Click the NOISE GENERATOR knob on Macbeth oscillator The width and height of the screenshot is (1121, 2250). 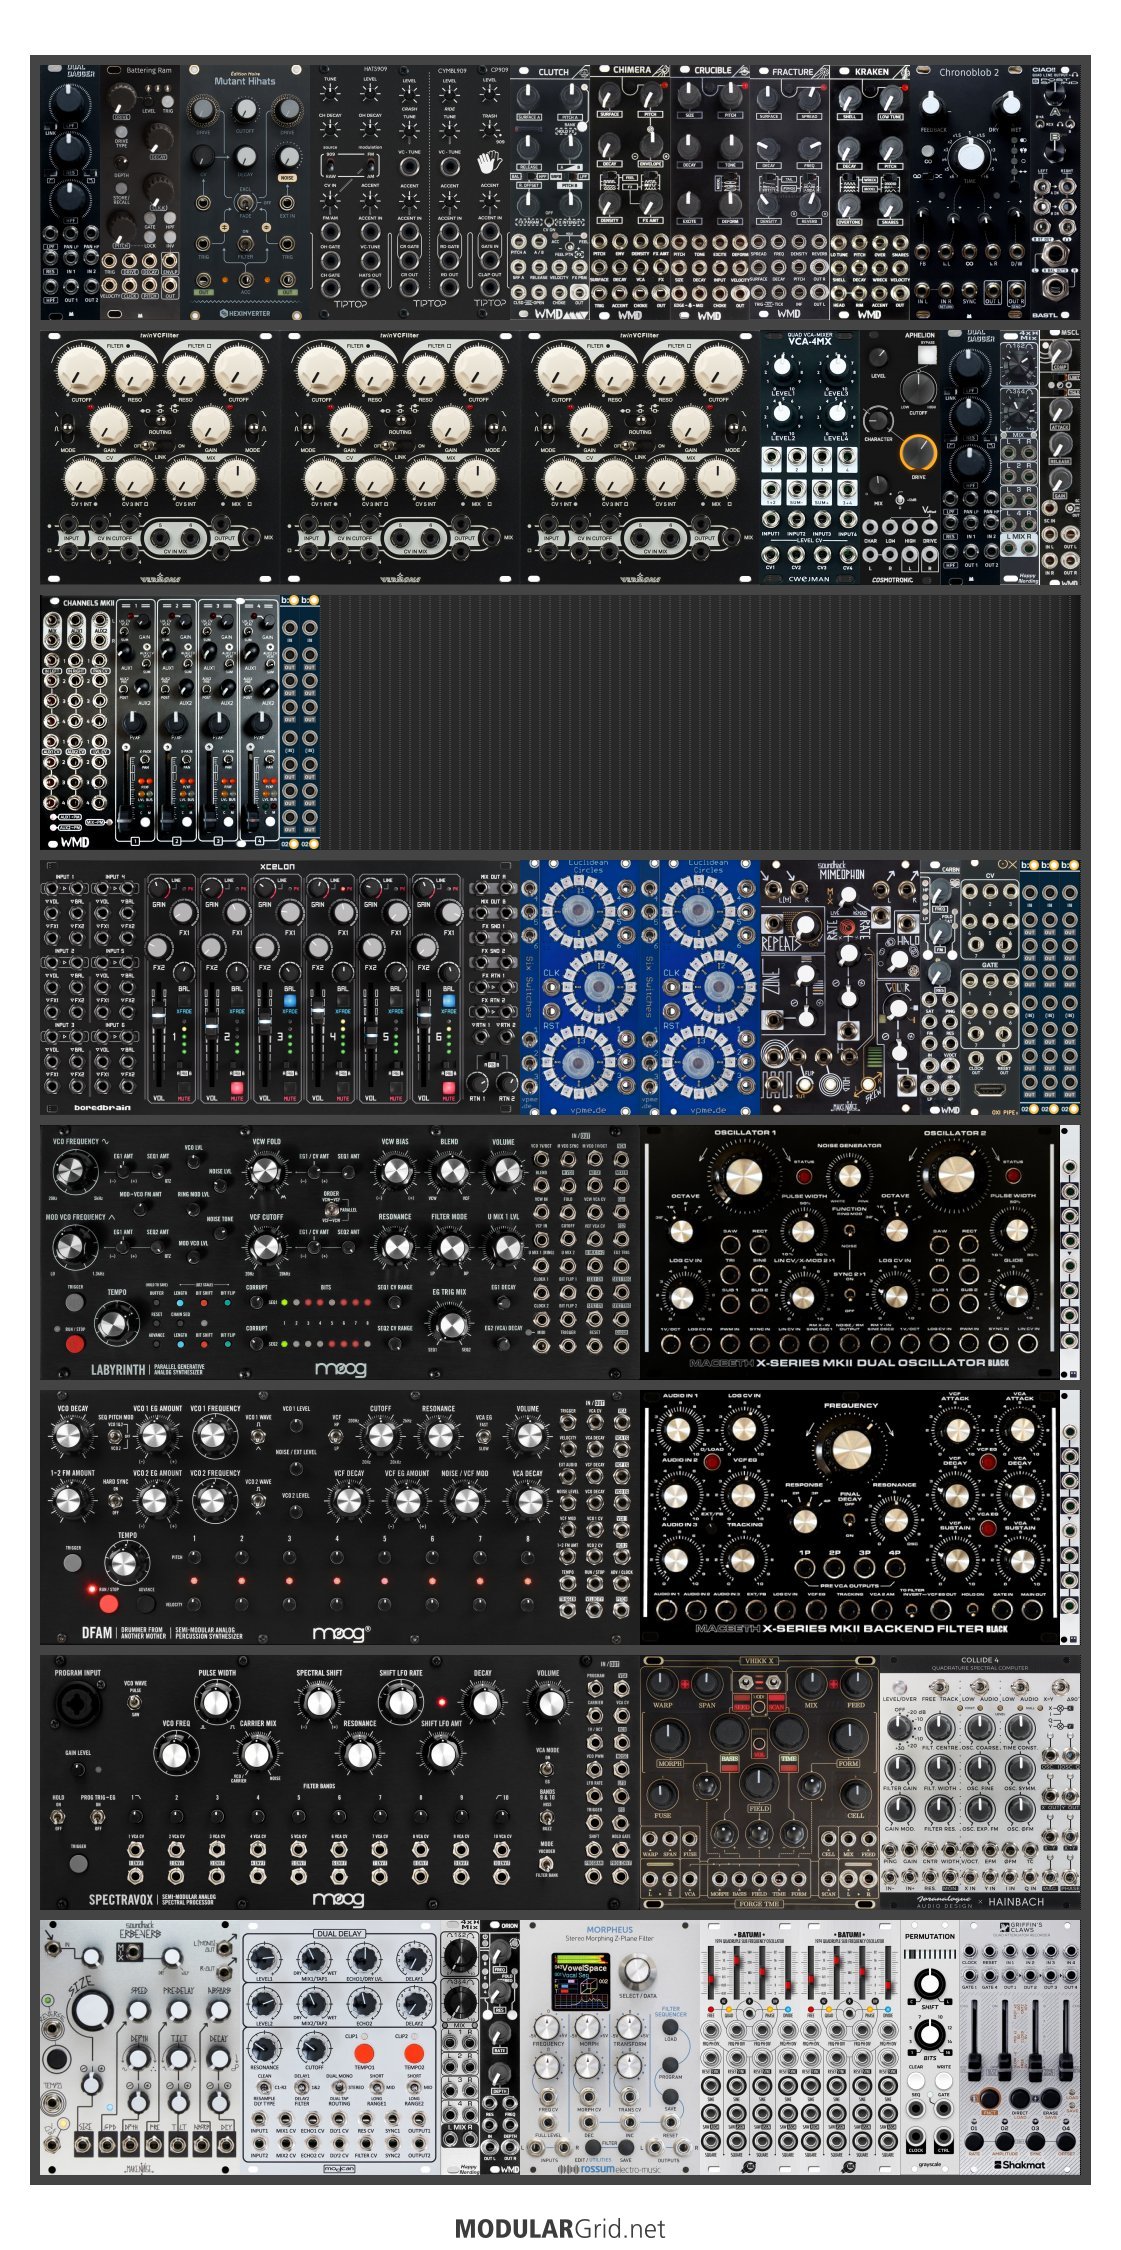[848, 1177]
